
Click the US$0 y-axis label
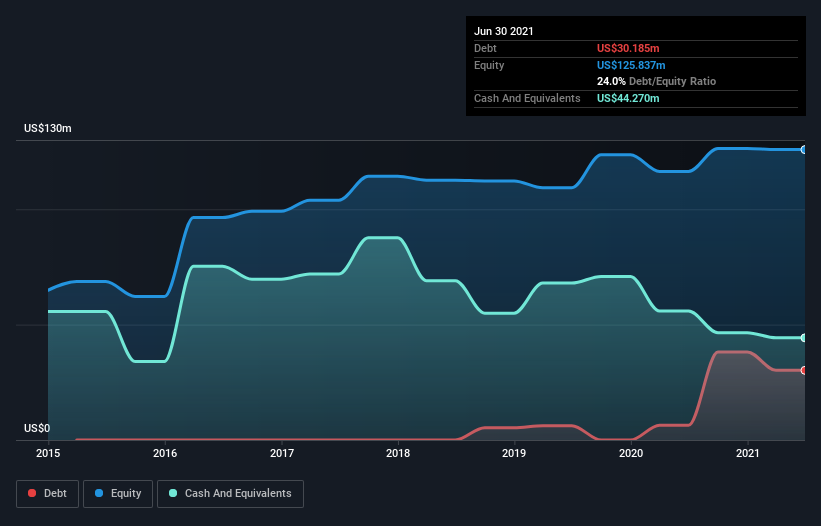[x=37, y=428]
